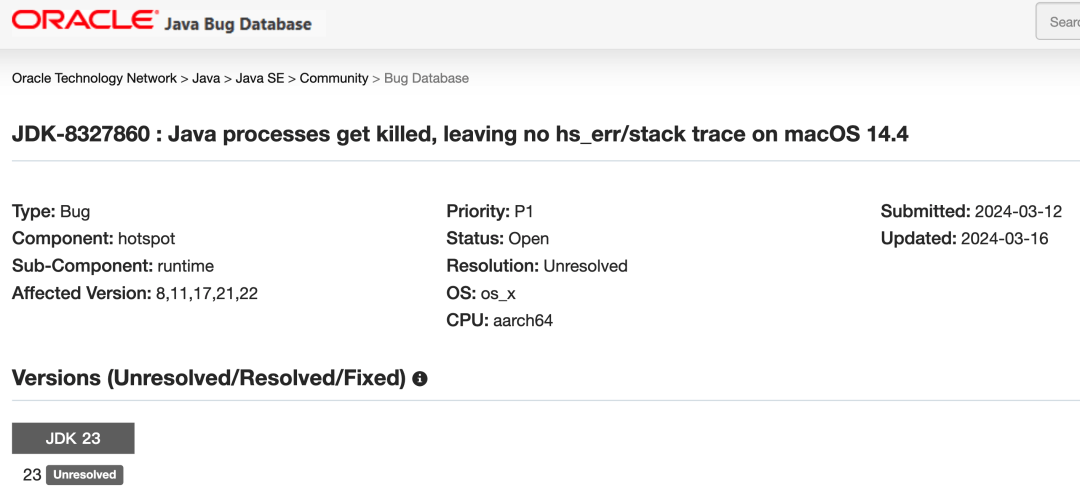Image resolution: width=1080 pixels, height=490 pixels.
Task: Navigate to the Java SE breadcrumb
Action: point(260,78)
